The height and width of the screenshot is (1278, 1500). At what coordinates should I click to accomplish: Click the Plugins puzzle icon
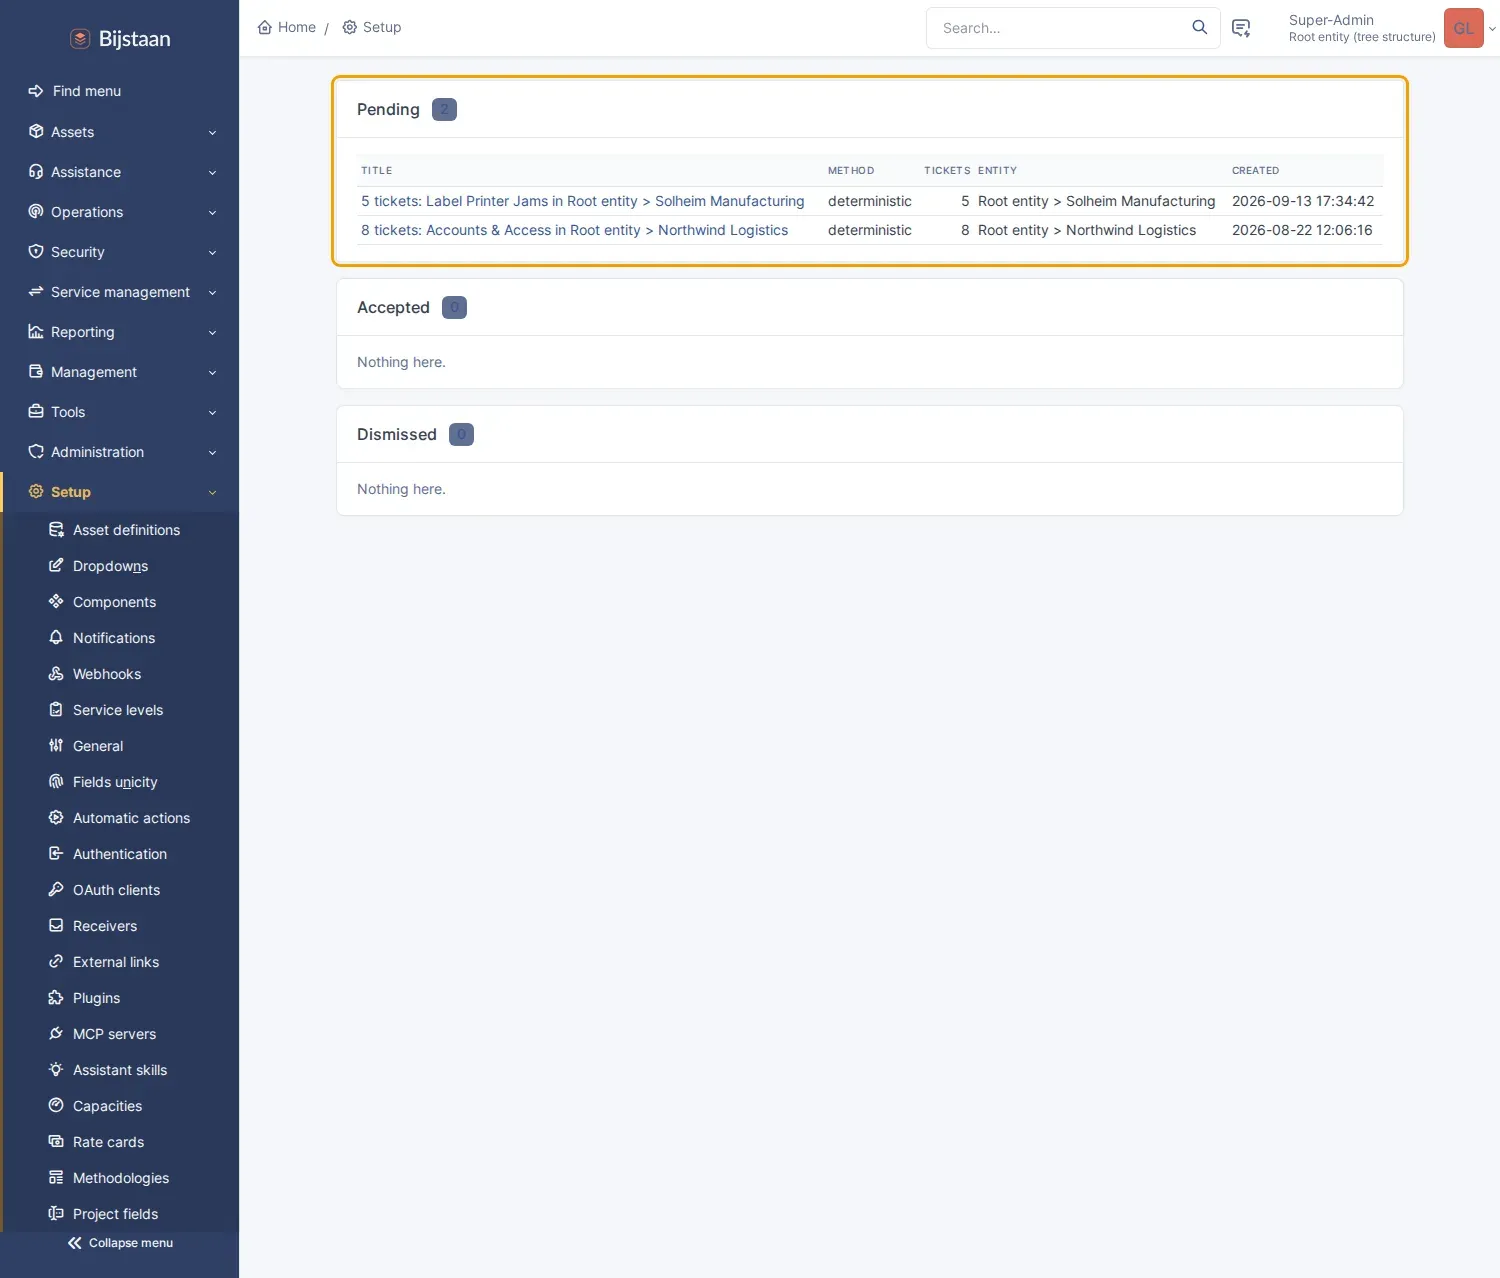(x=56, y=997)
